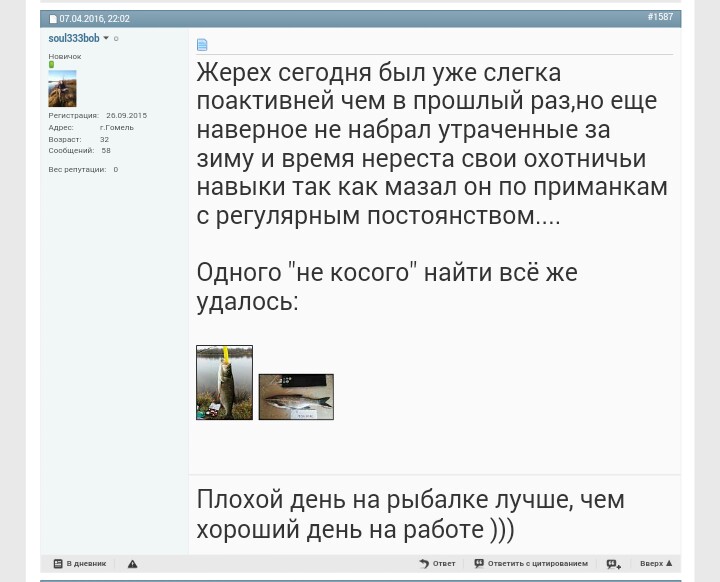Click "Ответить с цитированием" quote reply
720x582 pixels.
537,564
